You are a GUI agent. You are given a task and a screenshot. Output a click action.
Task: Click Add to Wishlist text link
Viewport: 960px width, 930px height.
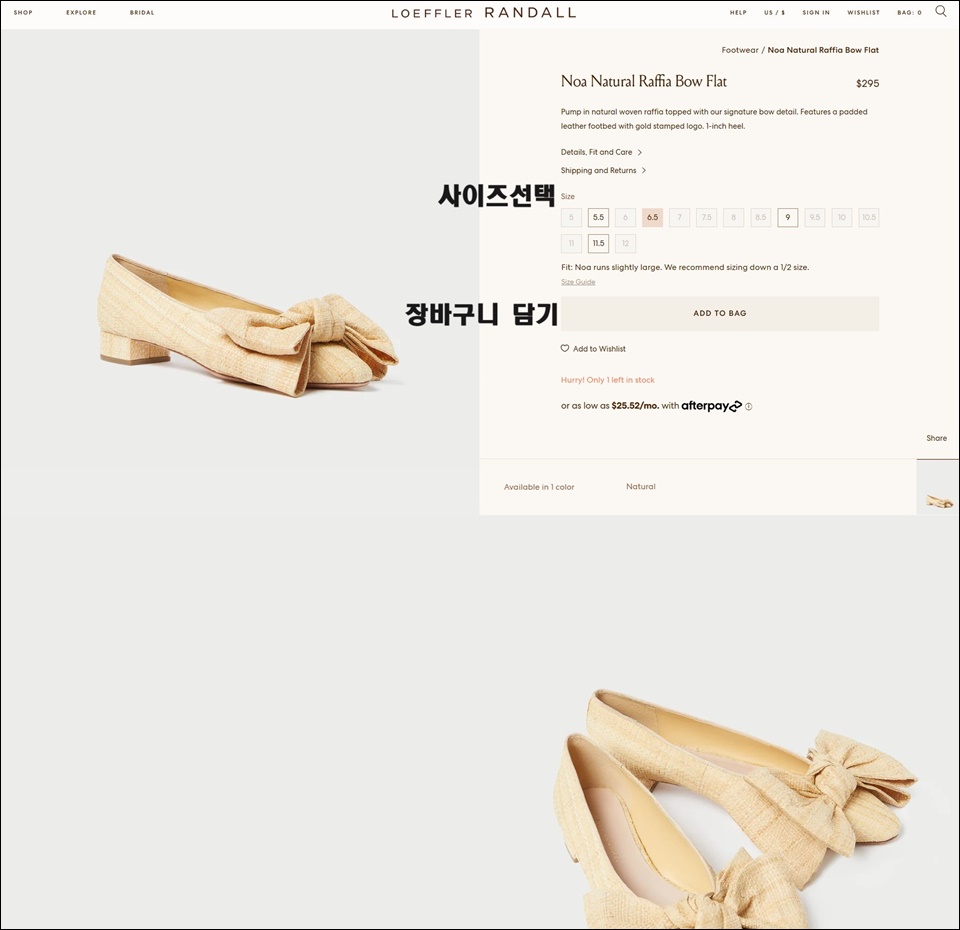point(599,349)
